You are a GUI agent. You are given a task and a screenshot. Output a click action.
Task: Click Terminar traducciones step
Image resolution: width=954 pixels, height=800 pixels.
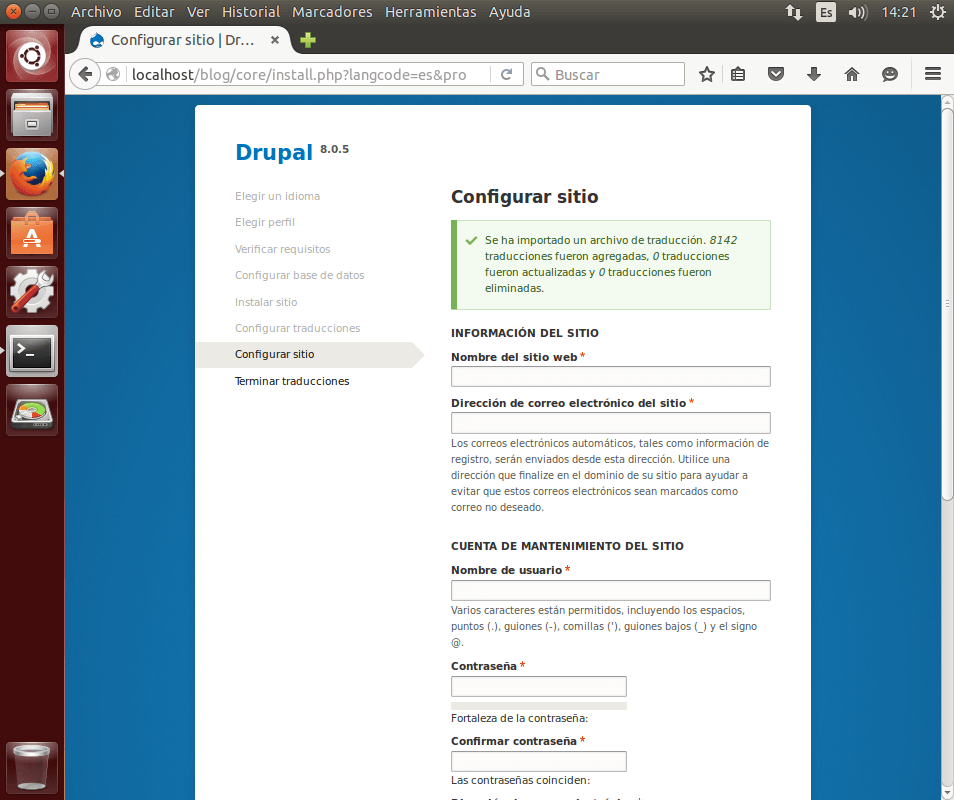pyautogui.click(x=292, y=381)
